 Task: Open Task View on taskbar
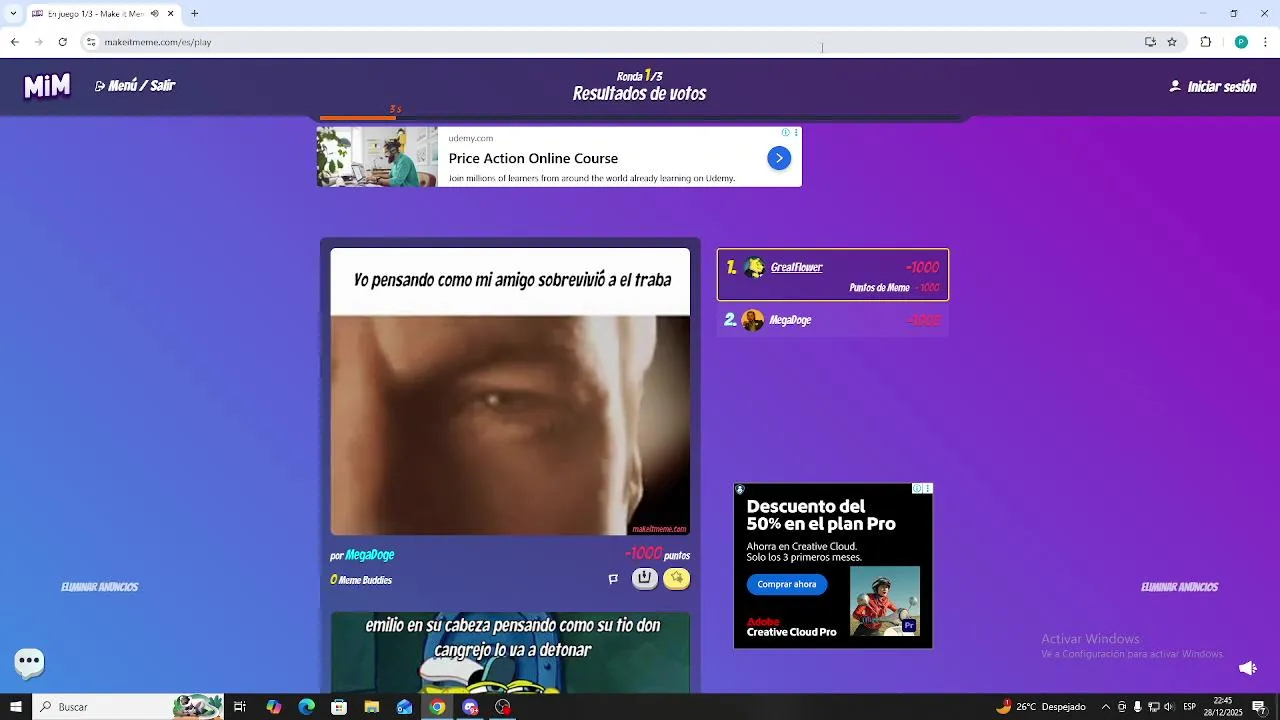click(x=240, y=707)
